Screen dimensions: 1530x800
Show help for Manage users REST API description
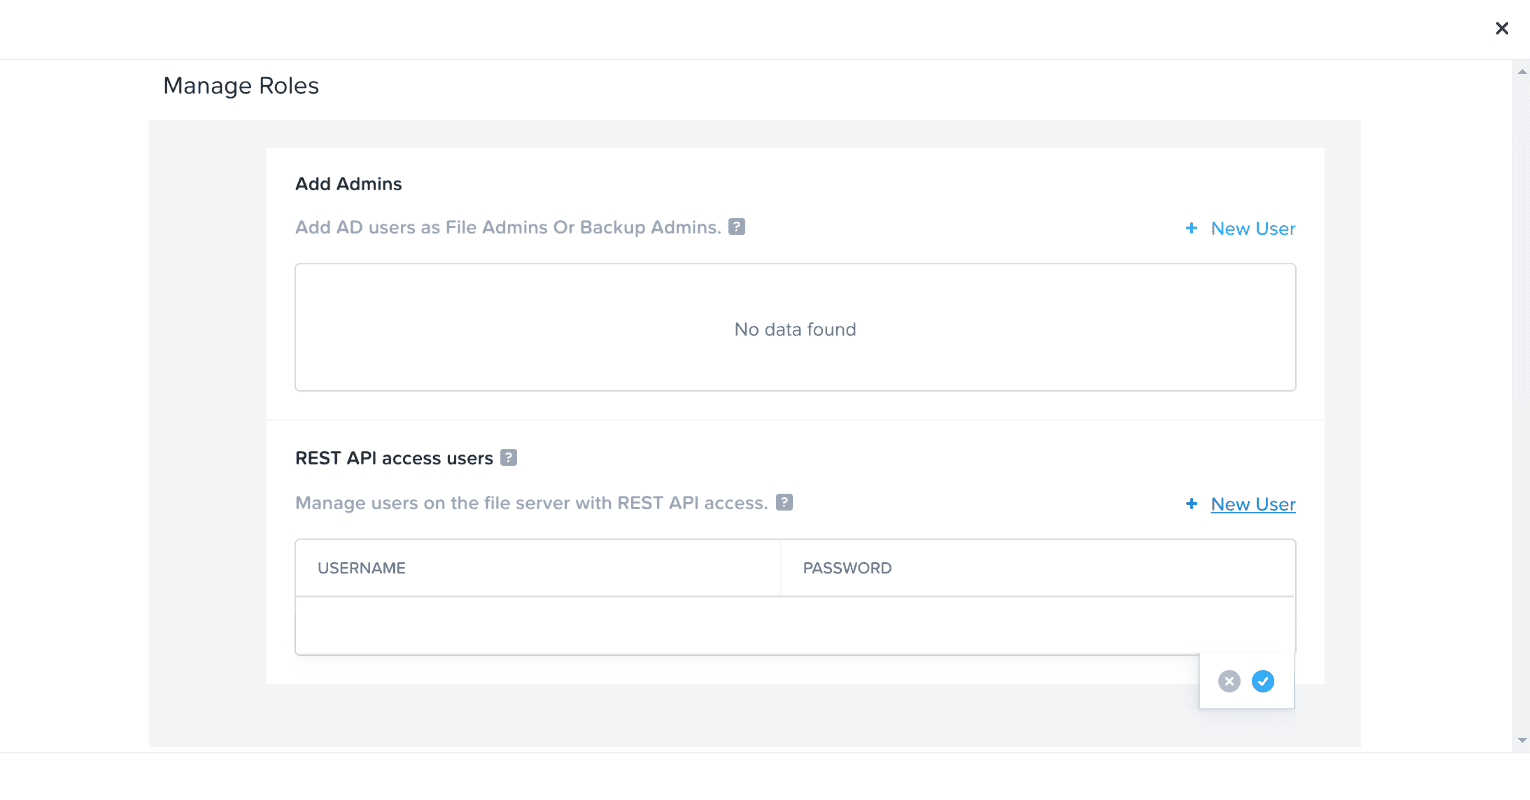click(785, 503)
